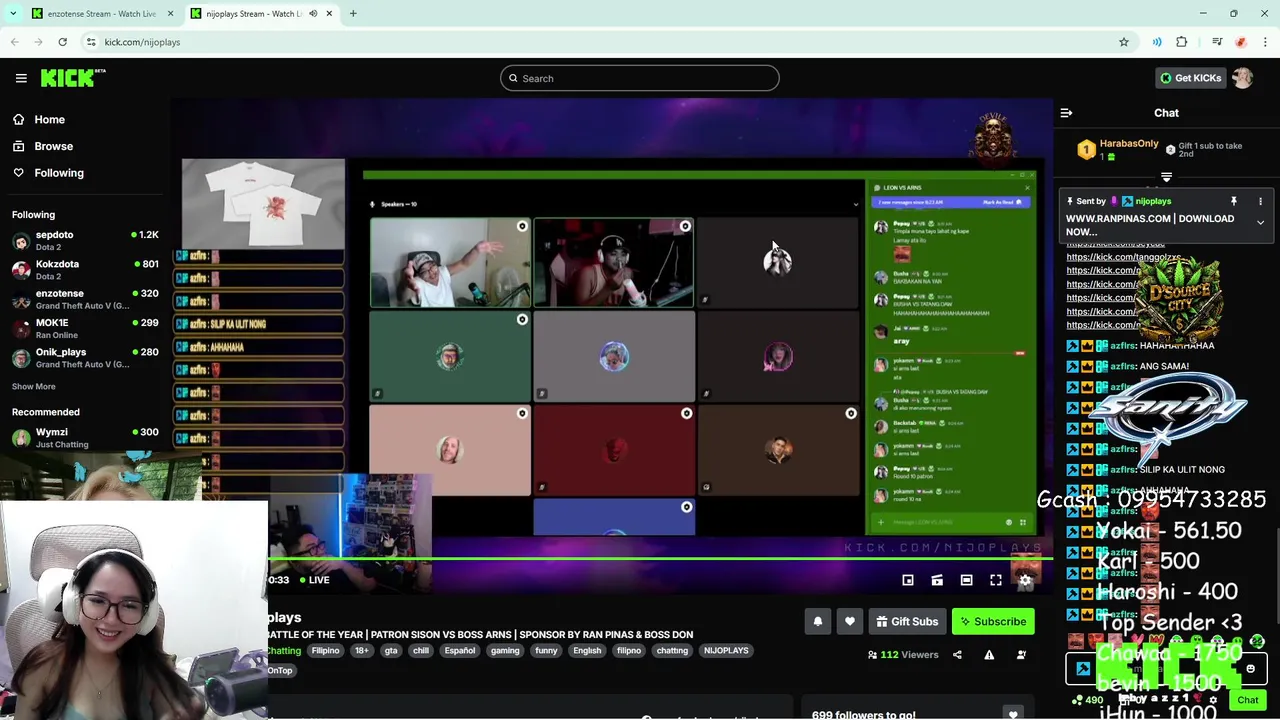Click the Gift Subs button

907,622
